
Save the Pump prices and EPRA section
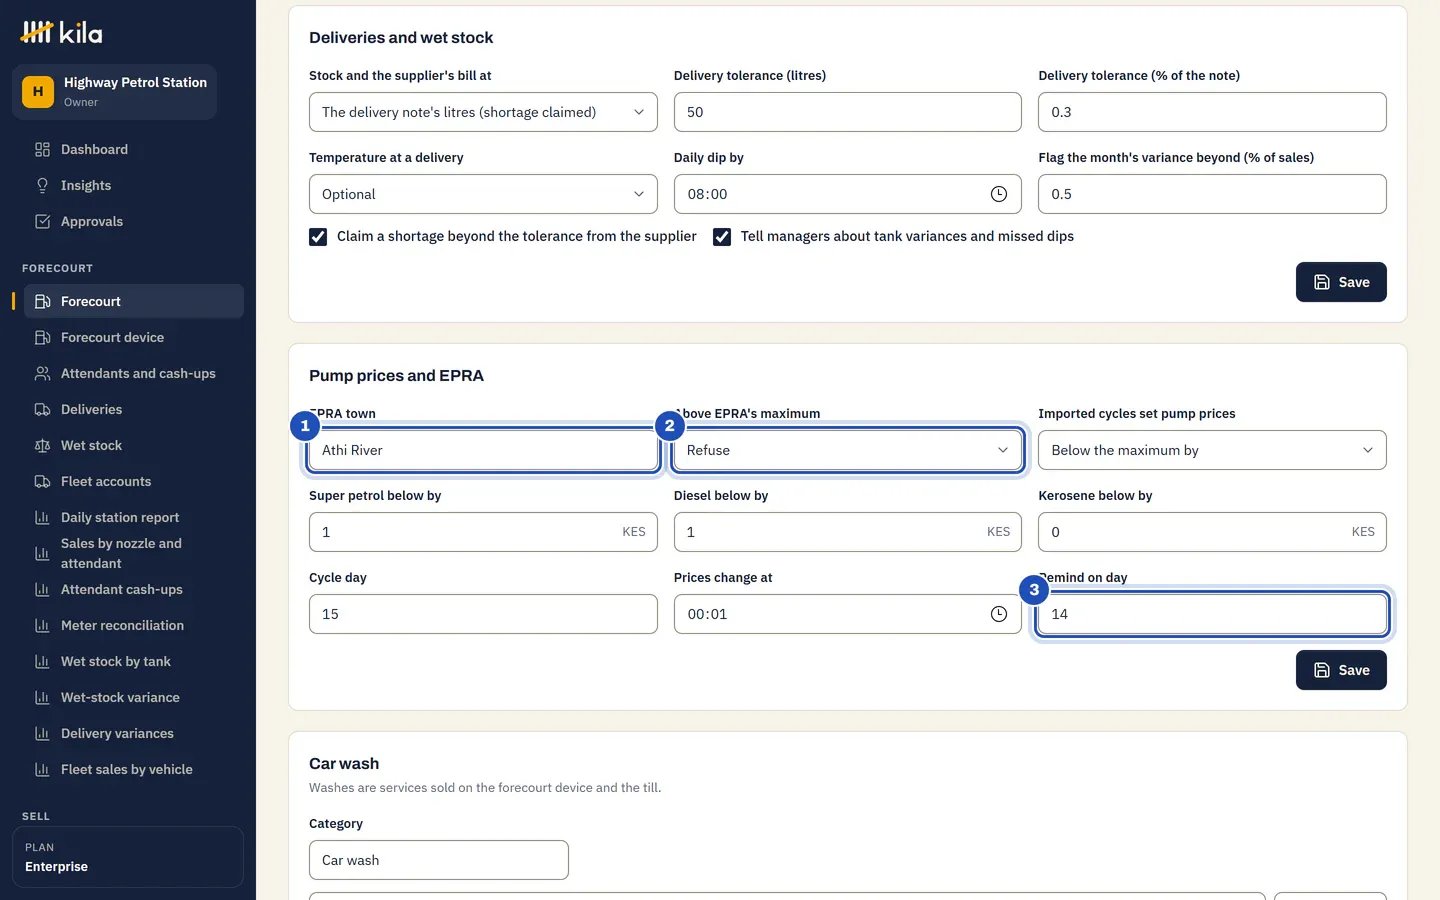(x=1341, y=670)
